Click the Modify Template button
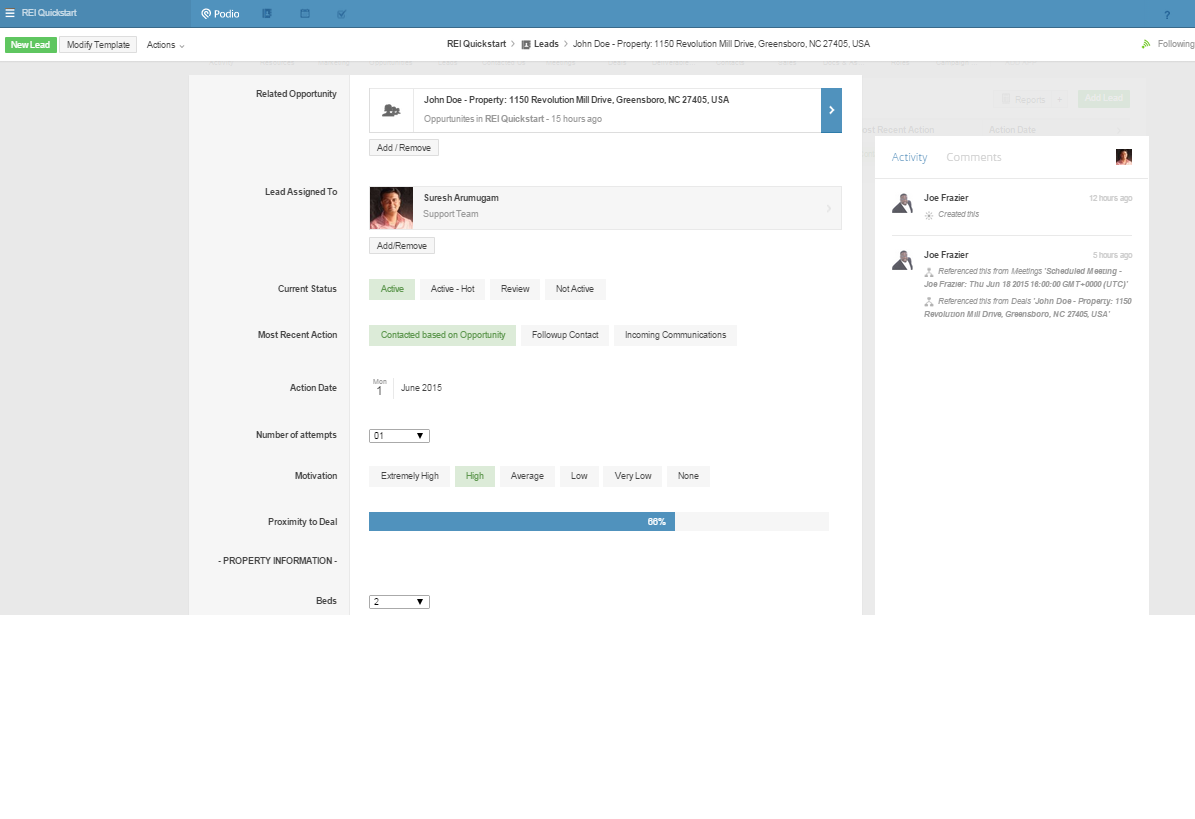 coord(98,45)
